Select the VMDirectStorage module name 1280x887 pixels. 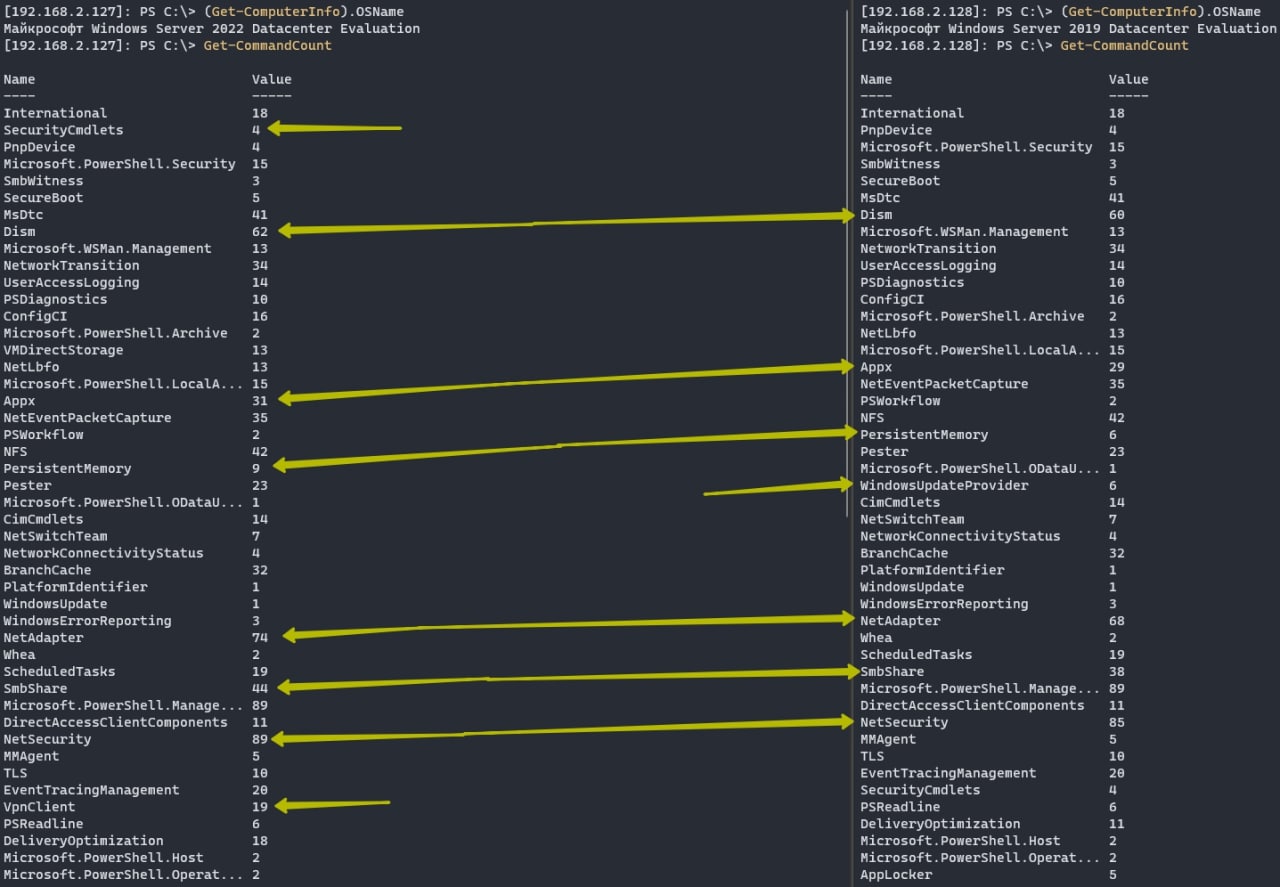[64, 350]
